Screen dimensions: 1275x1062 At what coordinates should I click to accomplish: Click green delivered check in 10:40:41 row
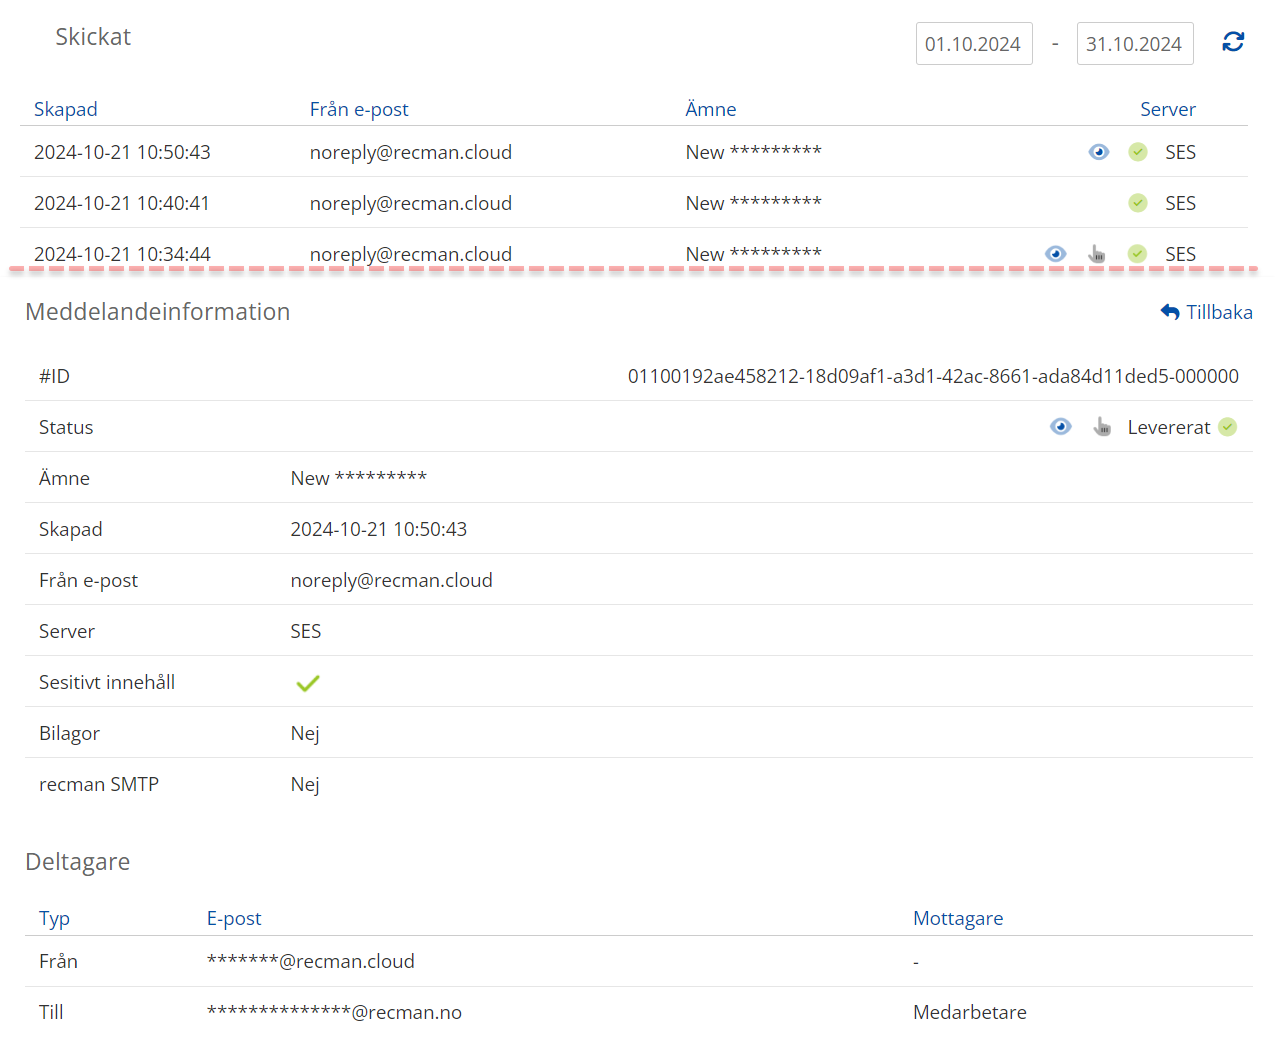click(x=1138, y=203)
